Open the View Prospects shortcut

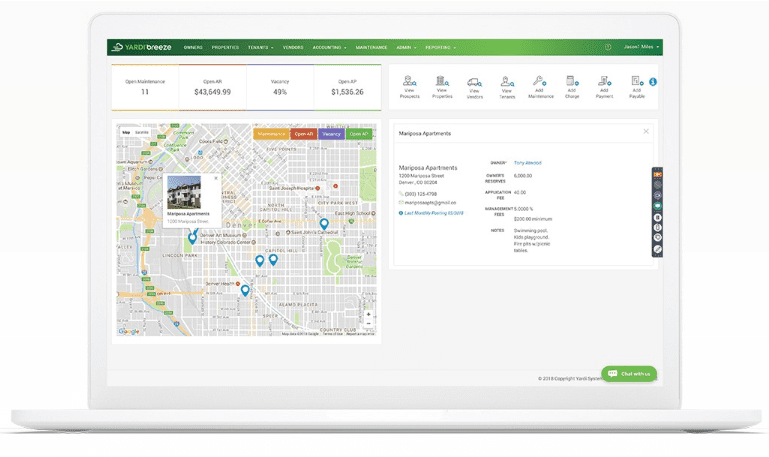[409, 87]
